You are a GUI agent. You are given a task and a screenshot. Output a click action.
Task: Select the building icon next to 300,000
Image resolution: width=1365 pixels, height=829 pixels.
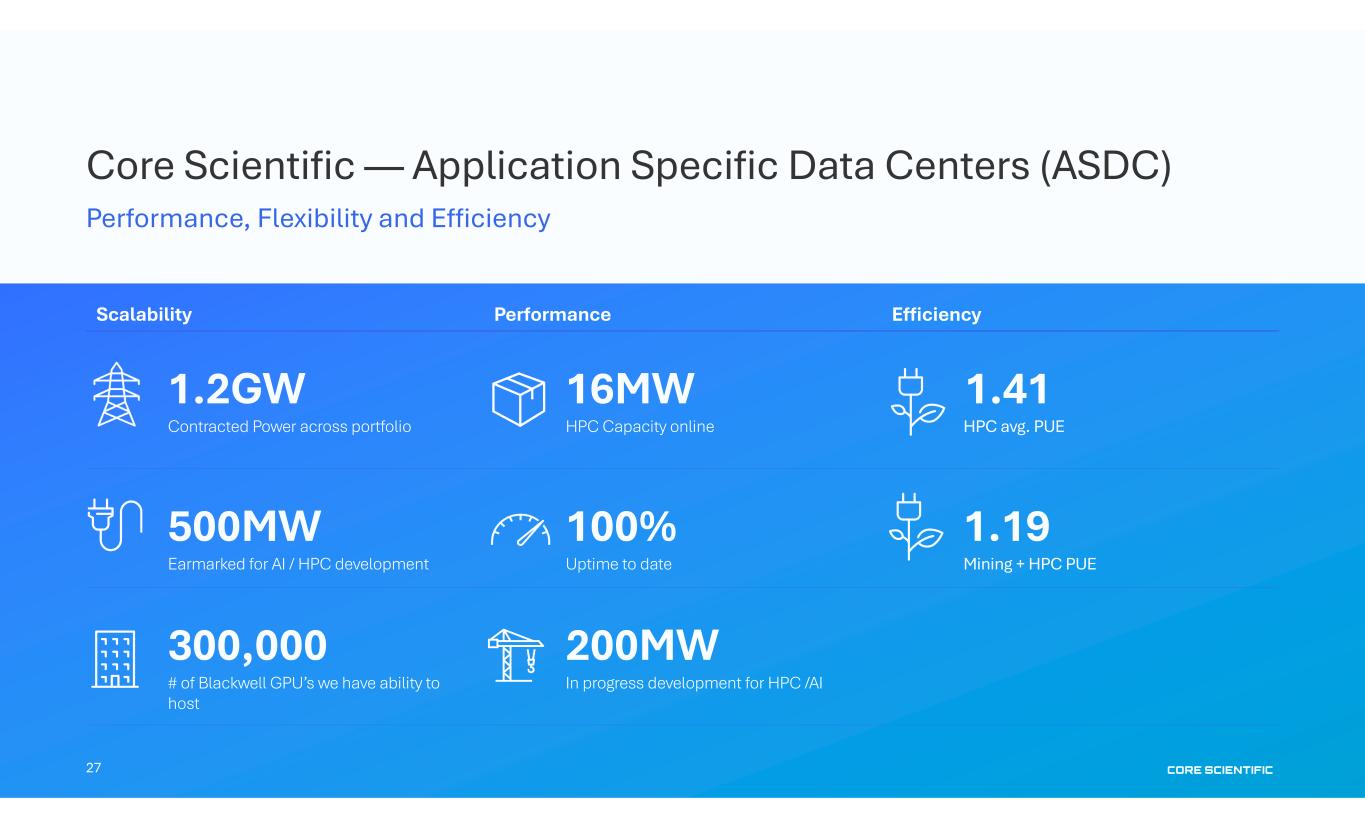[x=115, y=659]
